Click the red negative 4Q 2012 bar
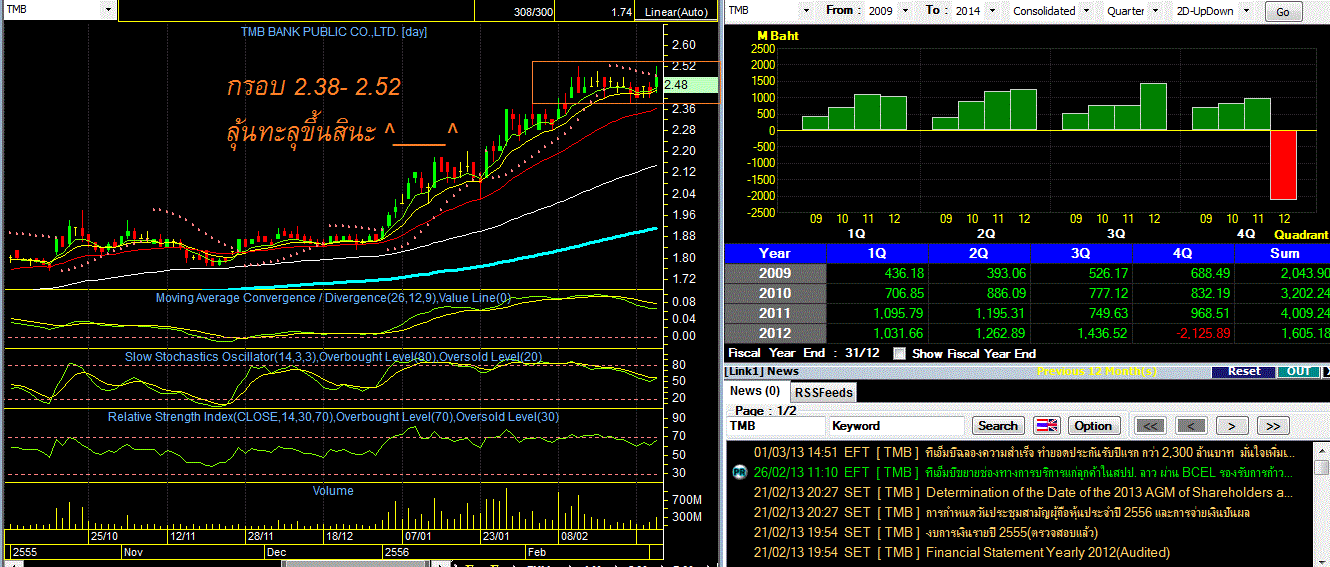 [x=1284, y=165]
